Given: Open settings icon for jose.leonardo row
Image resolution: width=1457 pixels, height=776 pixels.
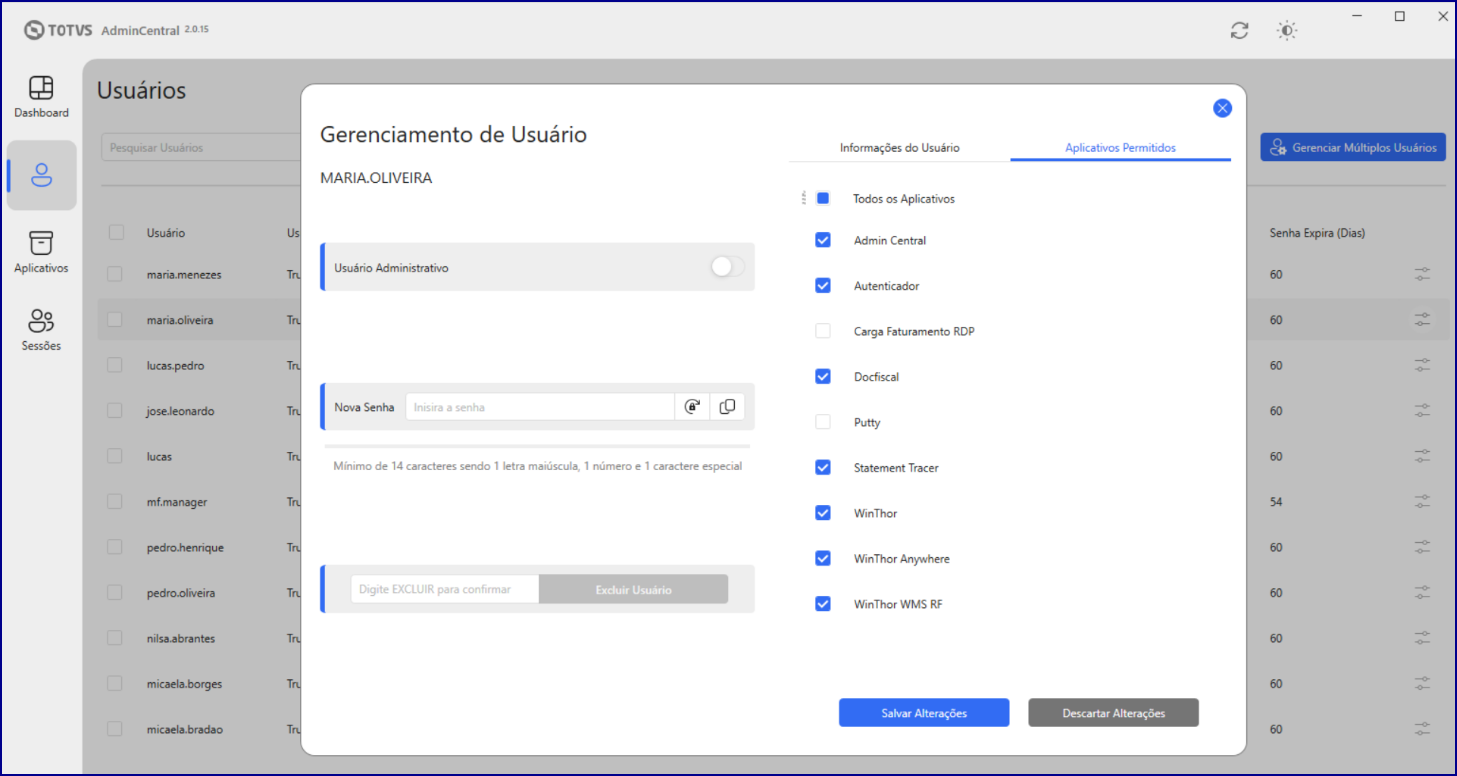Looking at the screenshot, I should (1422, 411).
